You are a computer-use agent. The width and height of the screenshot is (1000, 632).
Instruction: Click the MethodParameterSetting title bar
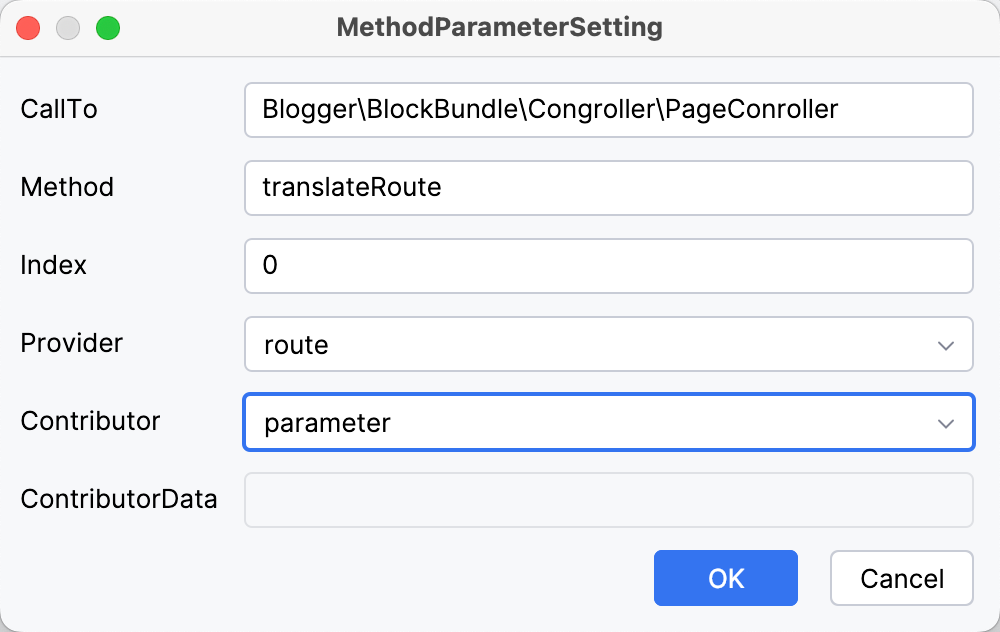pyautogui.click(x=500, y=27)
